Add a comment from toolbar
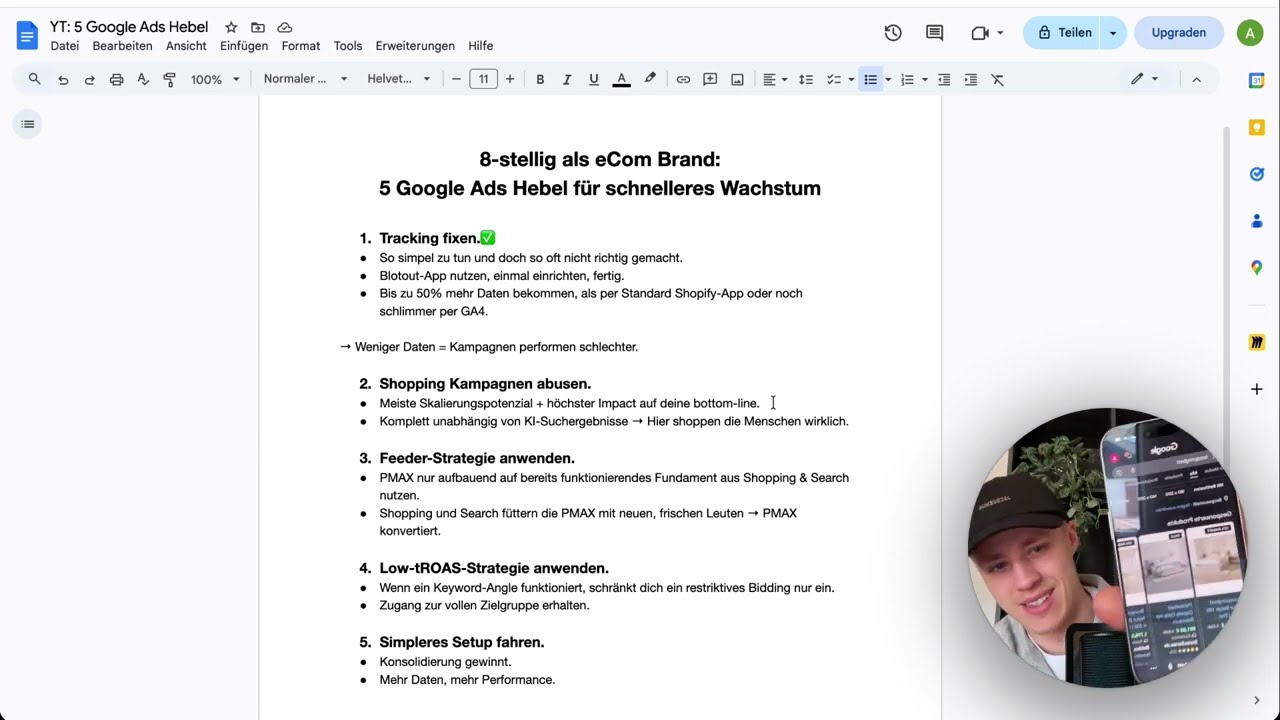The height and width of the screenshot is (720, 1280). tap(710, 79)
